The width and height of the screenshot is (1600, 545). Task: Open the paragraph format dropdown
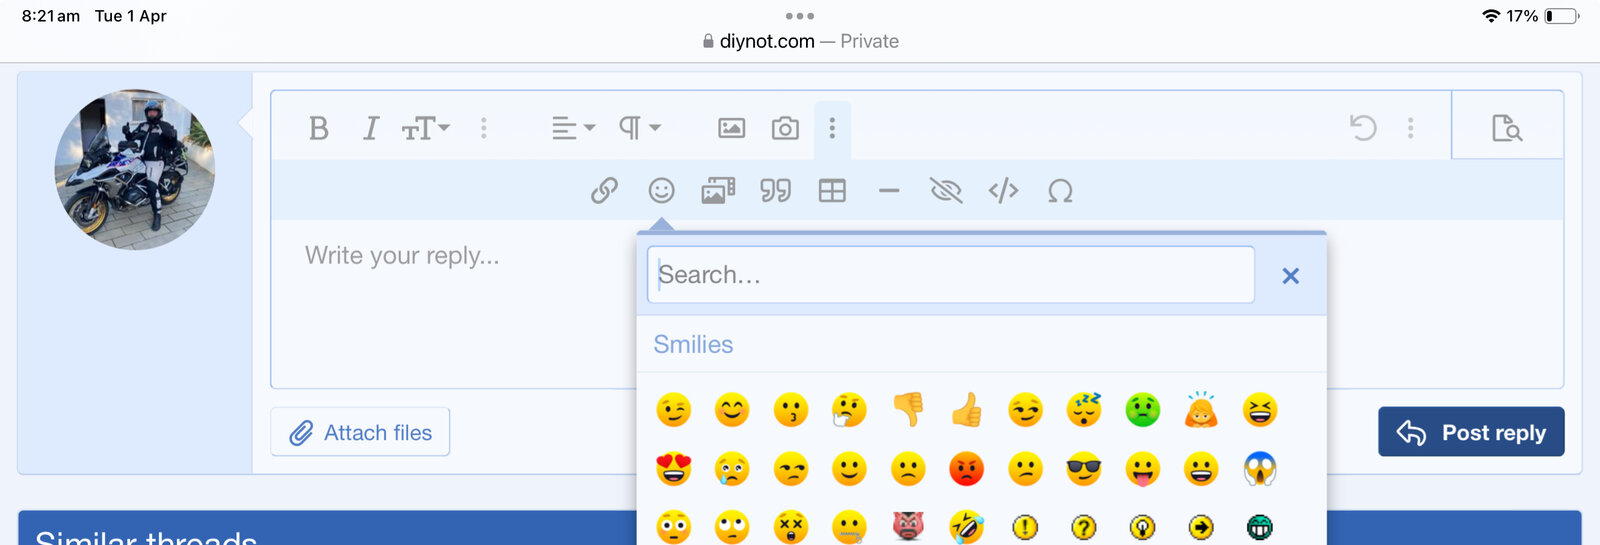[x=640, y=128]
